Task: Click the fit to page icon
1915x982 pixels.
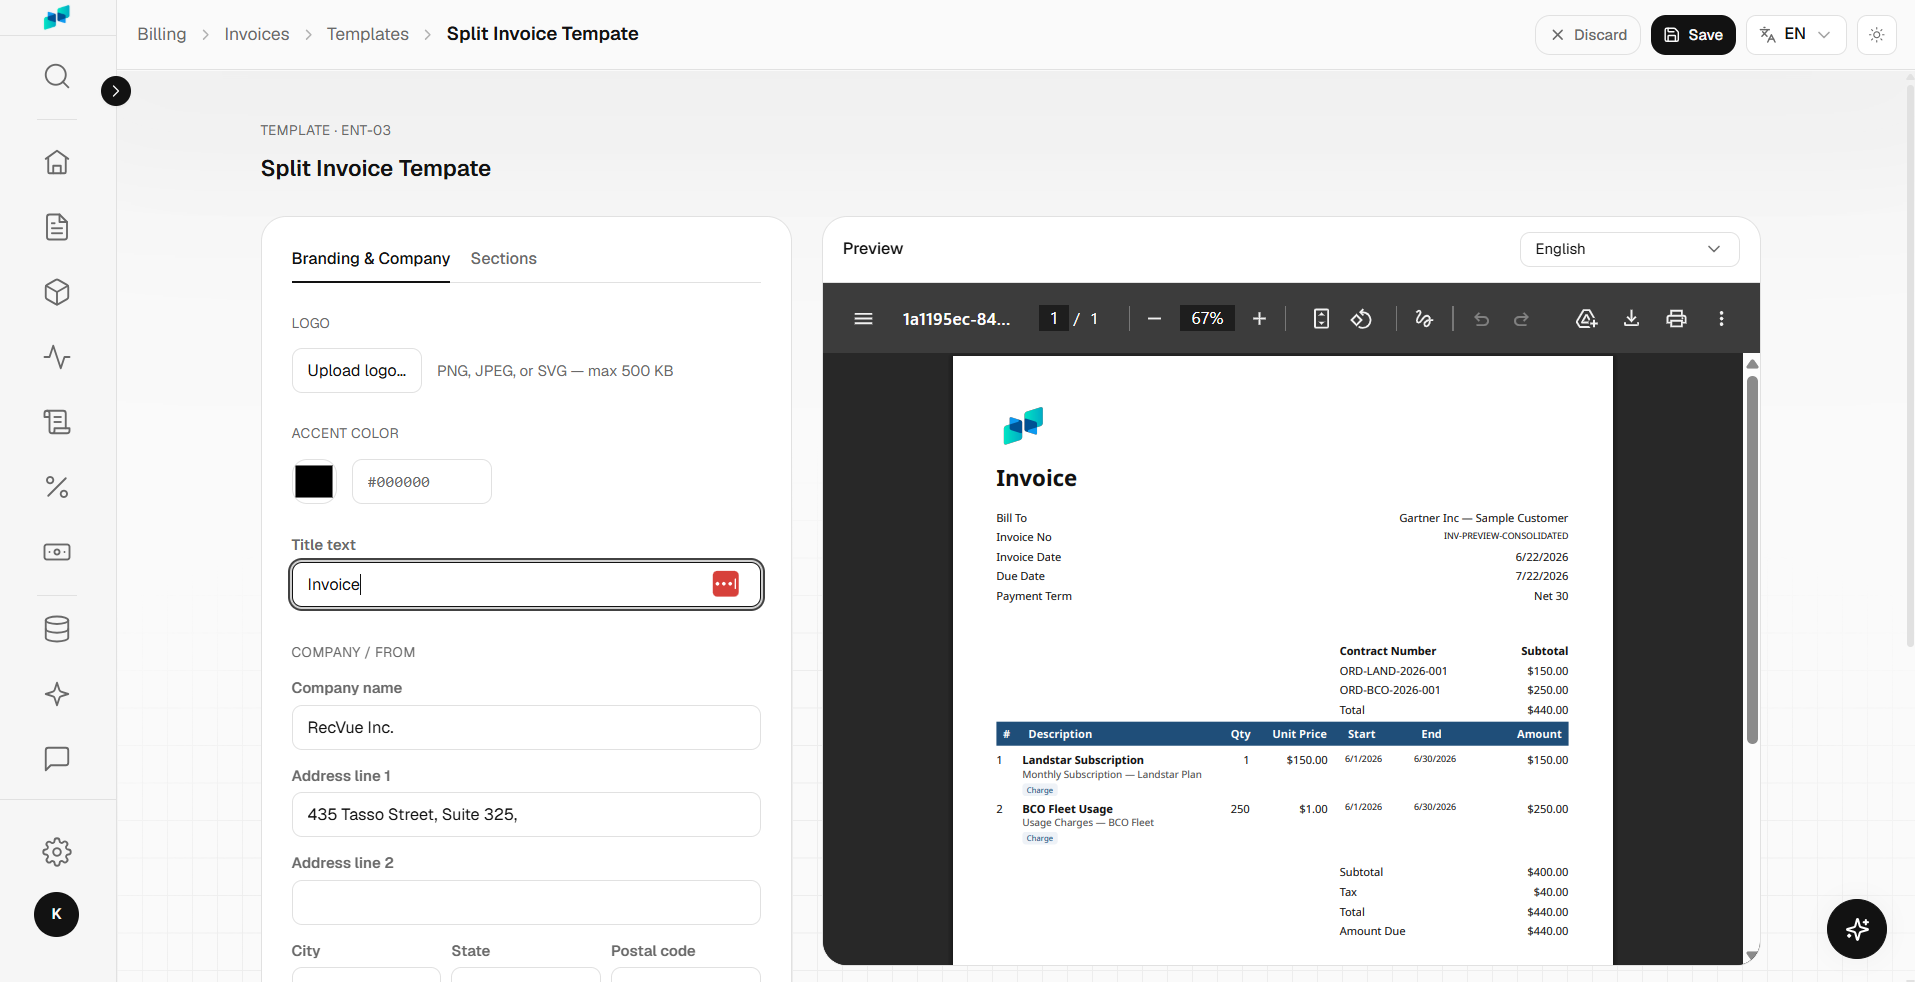Action: 1321,319
